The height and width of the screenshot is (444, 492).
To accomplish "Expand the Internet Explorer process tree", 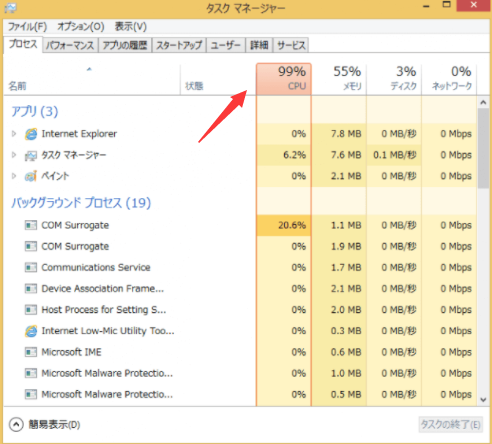I will (x=14, y=134).
